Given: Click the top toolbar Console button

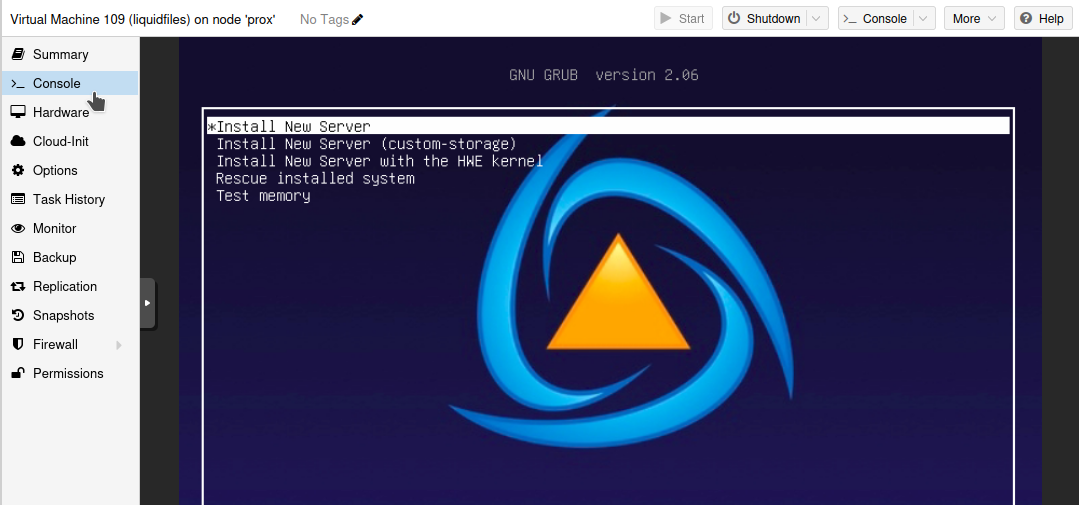Looking at the screenshot, I should (875, 19).
